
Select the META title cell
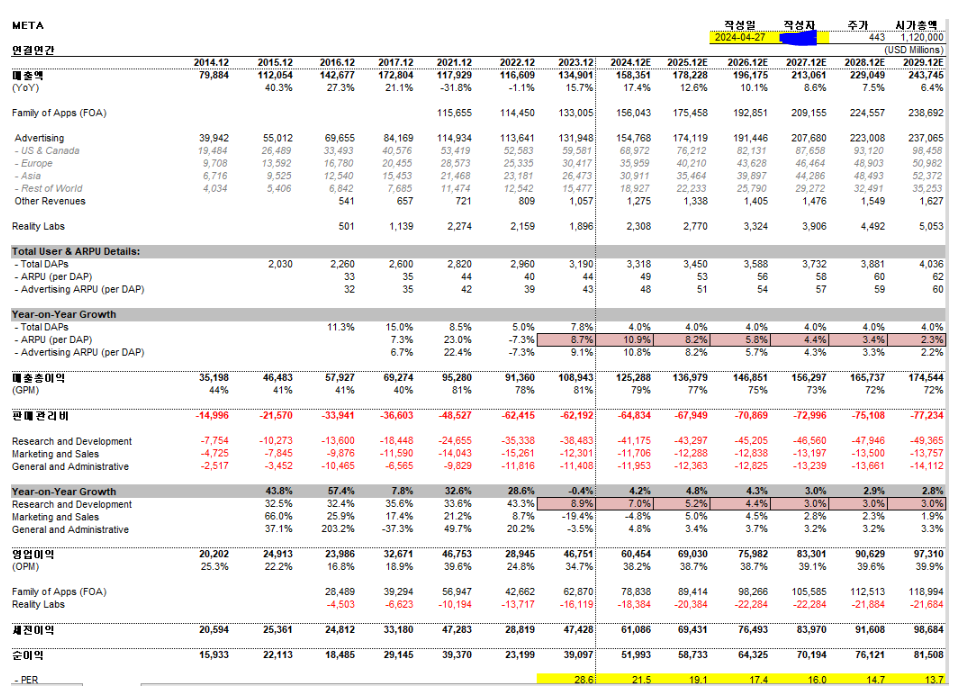(28, 25)
